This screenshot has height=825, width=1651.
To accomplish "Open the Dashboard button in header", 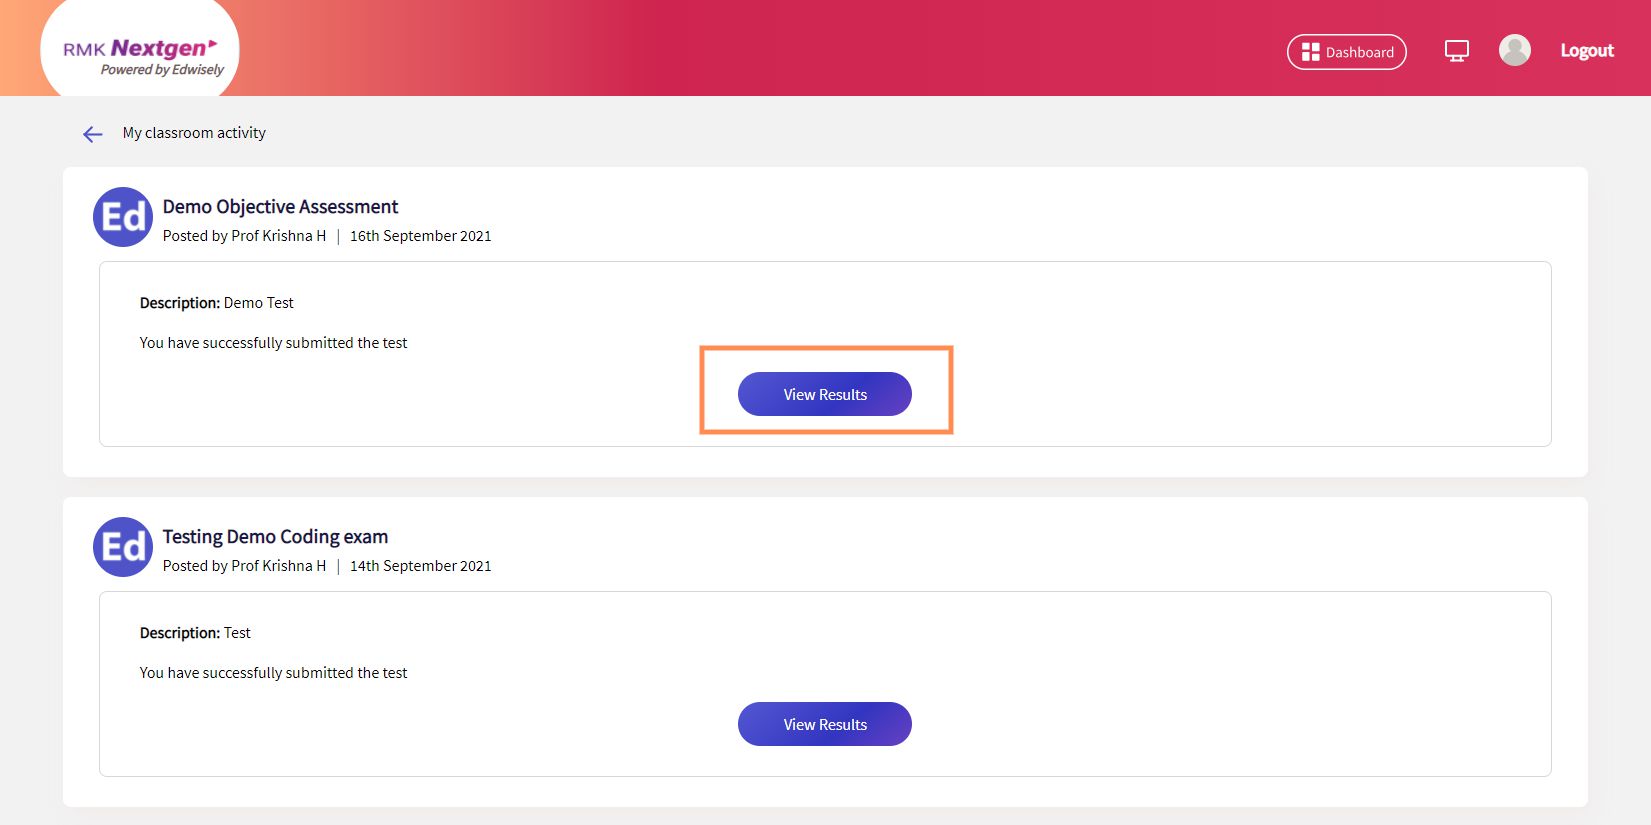I will (1346, 52).
